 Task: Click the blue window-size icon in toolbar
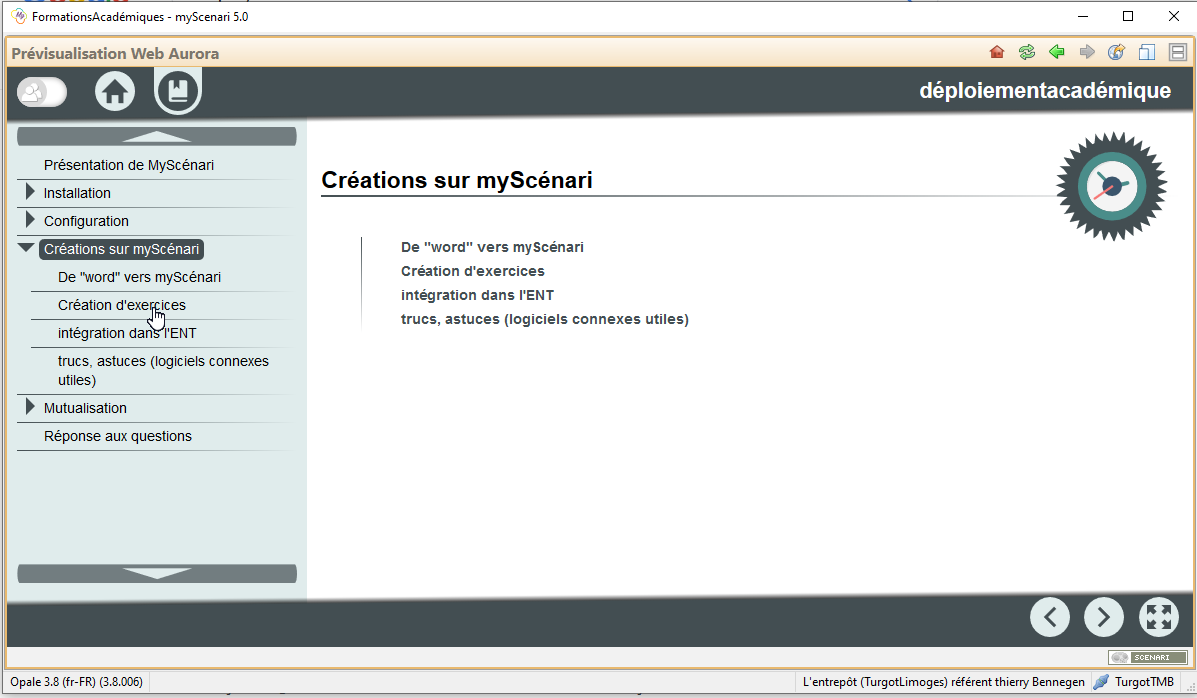tap(1147, 52)
